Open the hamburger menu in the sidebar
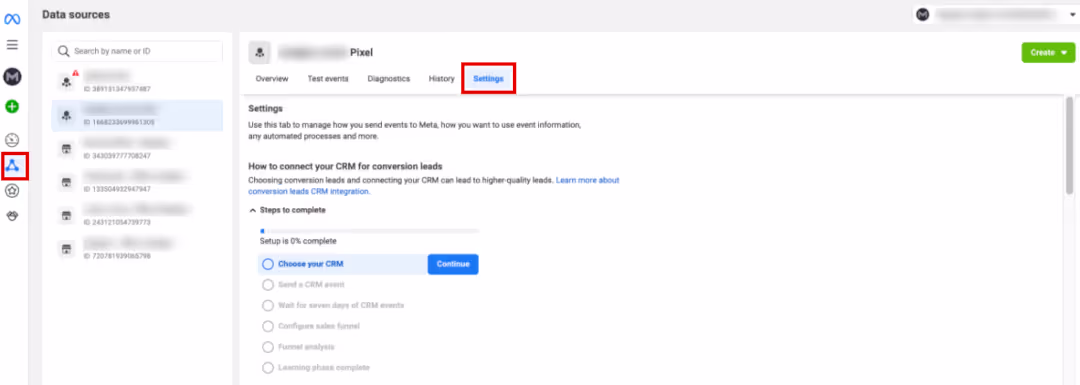 12,45
